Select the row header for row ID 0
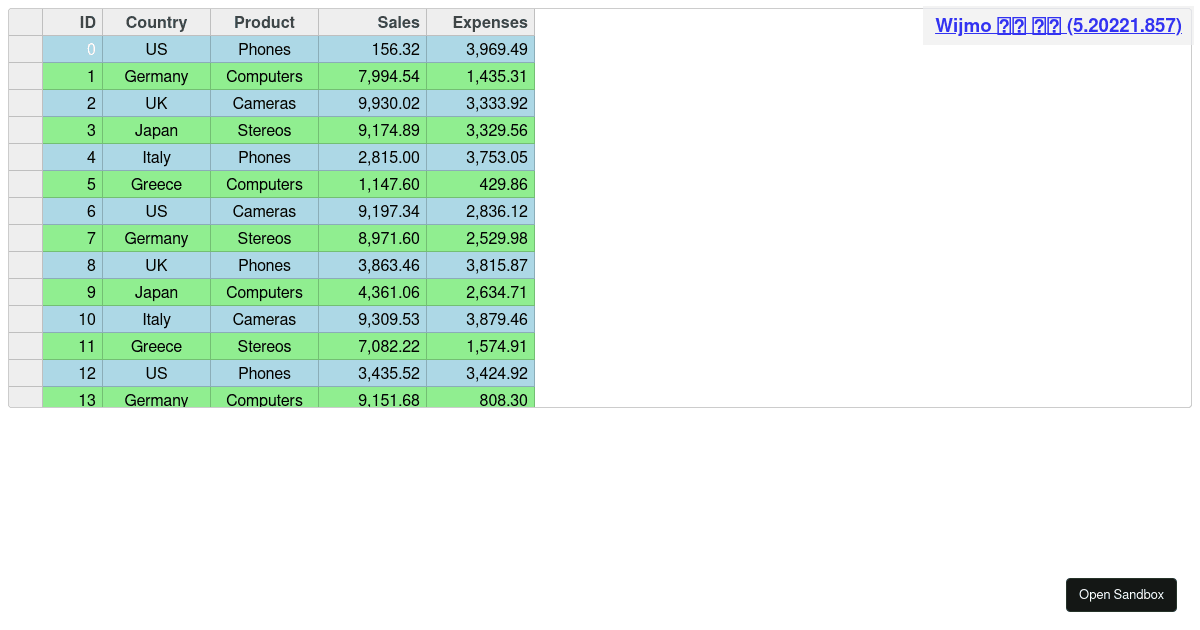This screenshot has height=630, width=1200. tap(26, 49)
